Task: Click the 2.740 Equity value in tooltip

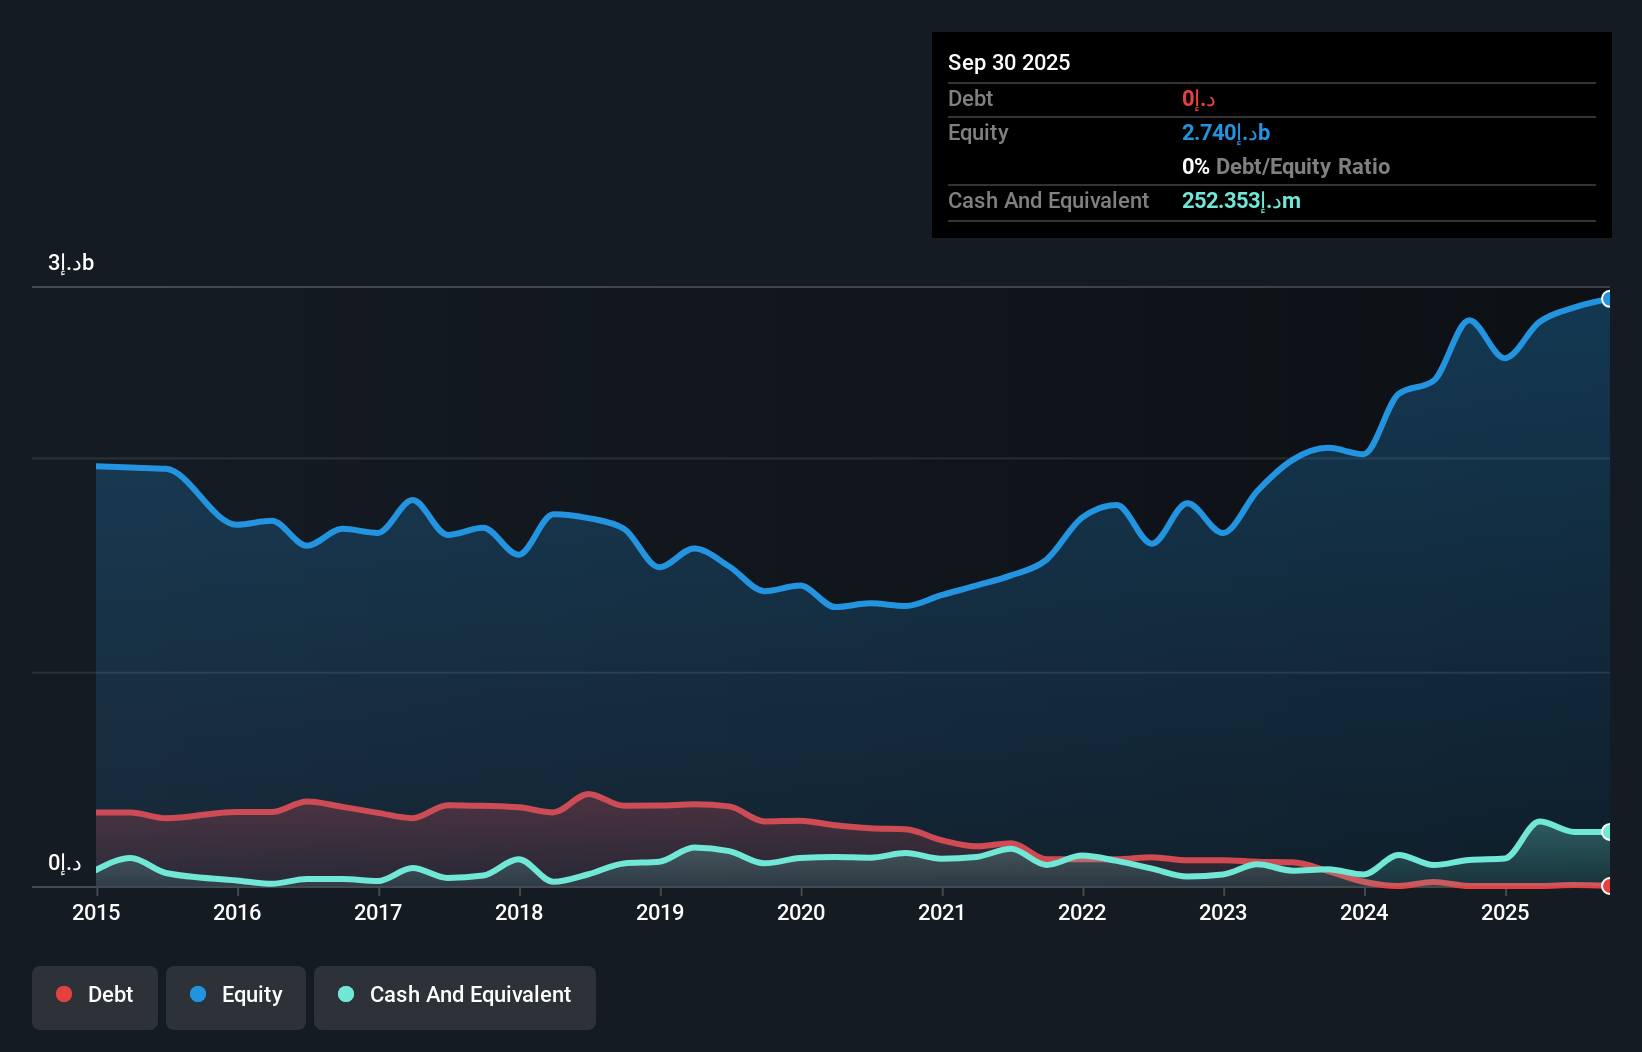Action: 1226,133
